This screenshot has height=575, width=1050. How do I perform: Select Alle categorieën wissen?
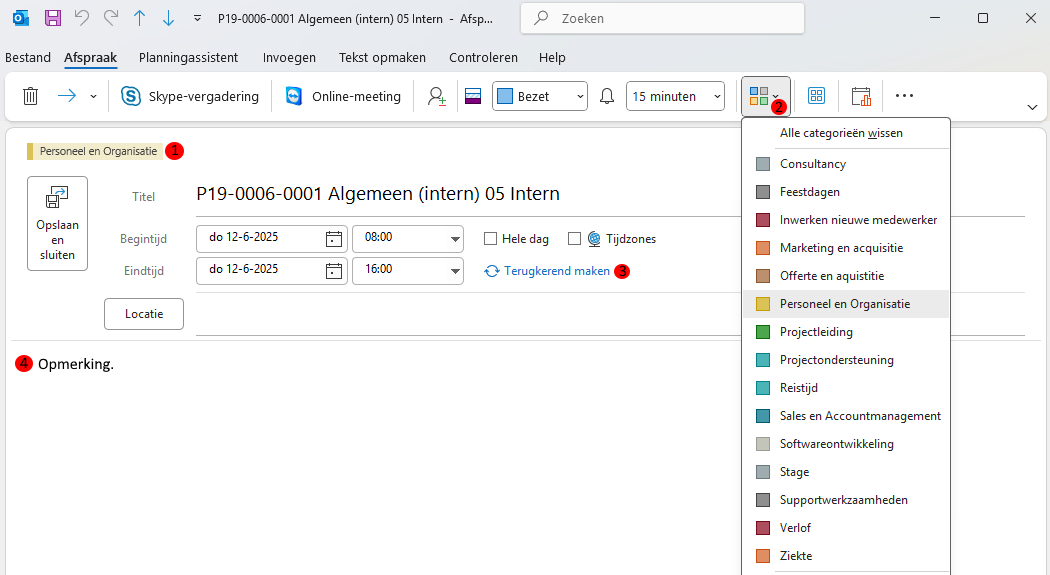pos(846,133)
